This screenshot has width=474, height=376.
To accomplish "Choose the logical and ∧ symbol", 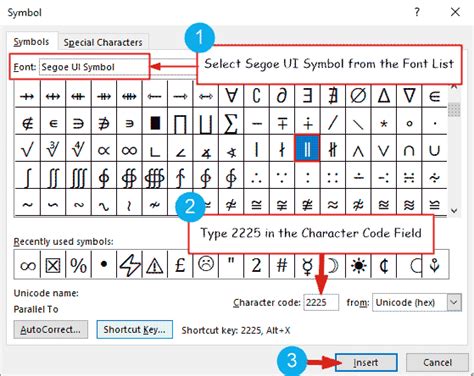I will point(358,149).
